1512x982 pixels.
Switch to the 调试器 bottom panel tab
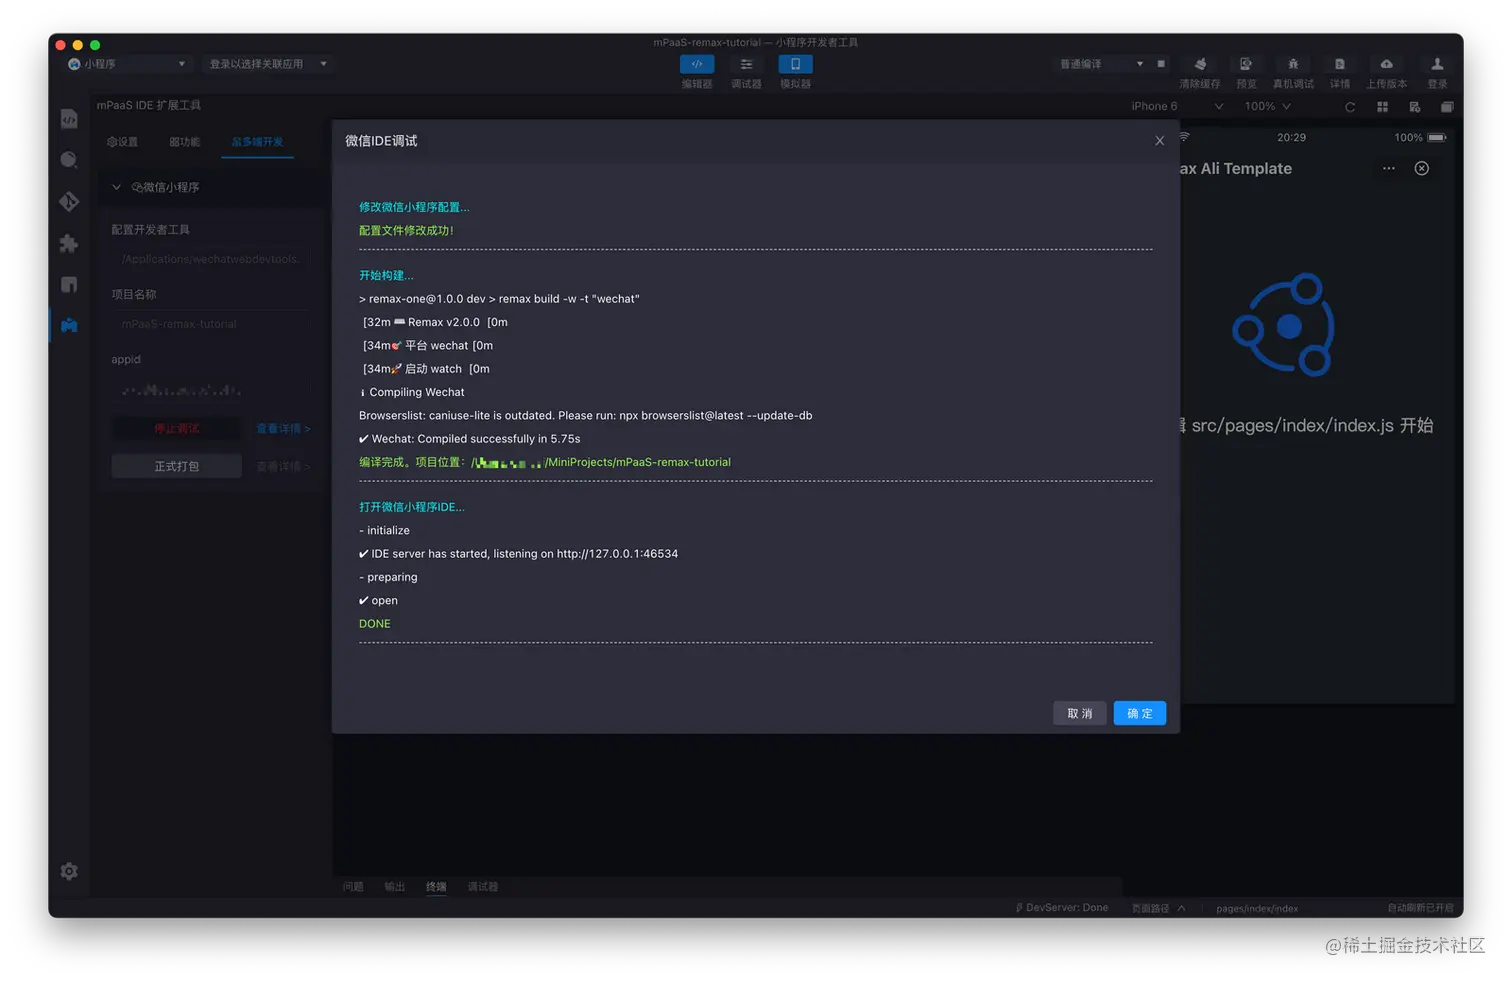pyautogui.click(x=483, y=886)
